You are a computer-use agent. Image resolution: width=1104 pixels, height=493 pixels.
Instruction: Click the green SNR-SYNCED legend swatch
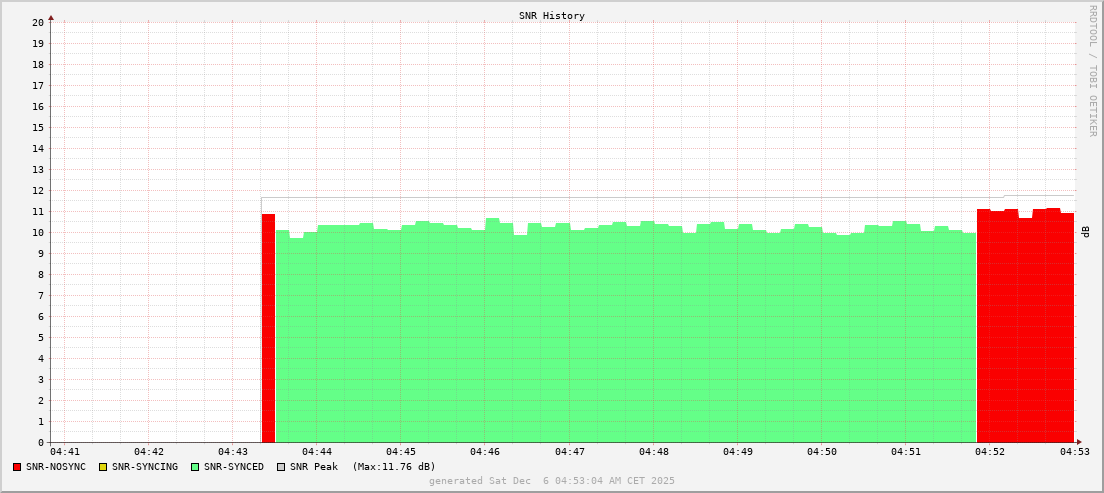tap(195, 467)
